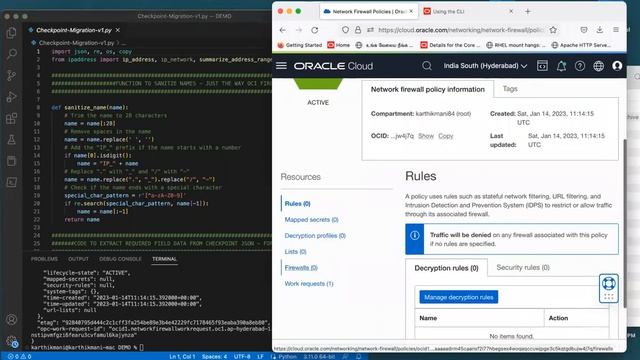Open Manage gear icon in VS Code

pyautogui.click(x=11, y=341)
